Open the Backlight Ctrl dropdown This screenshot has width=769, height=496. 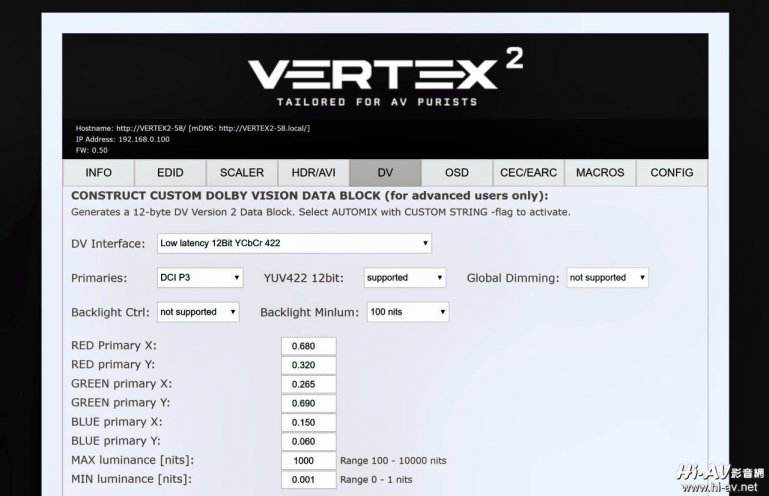tap(198, 312)
